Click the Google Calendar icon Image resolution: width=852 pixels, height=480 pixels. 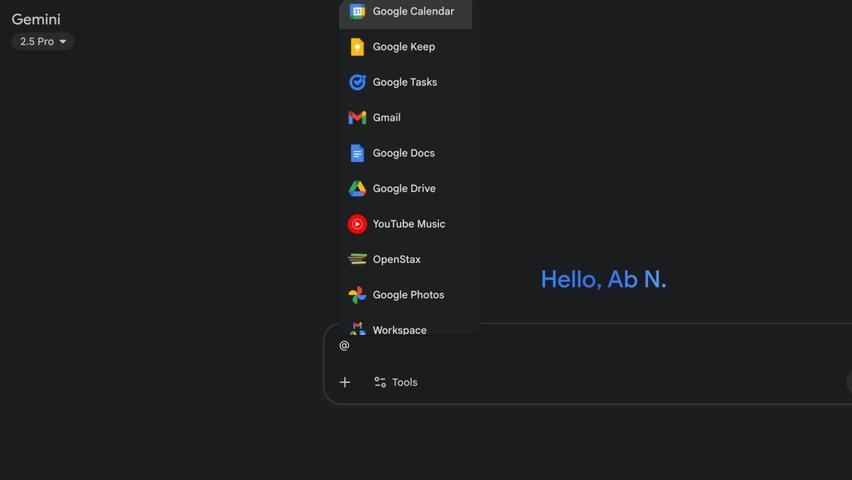[x=357, y=11]
